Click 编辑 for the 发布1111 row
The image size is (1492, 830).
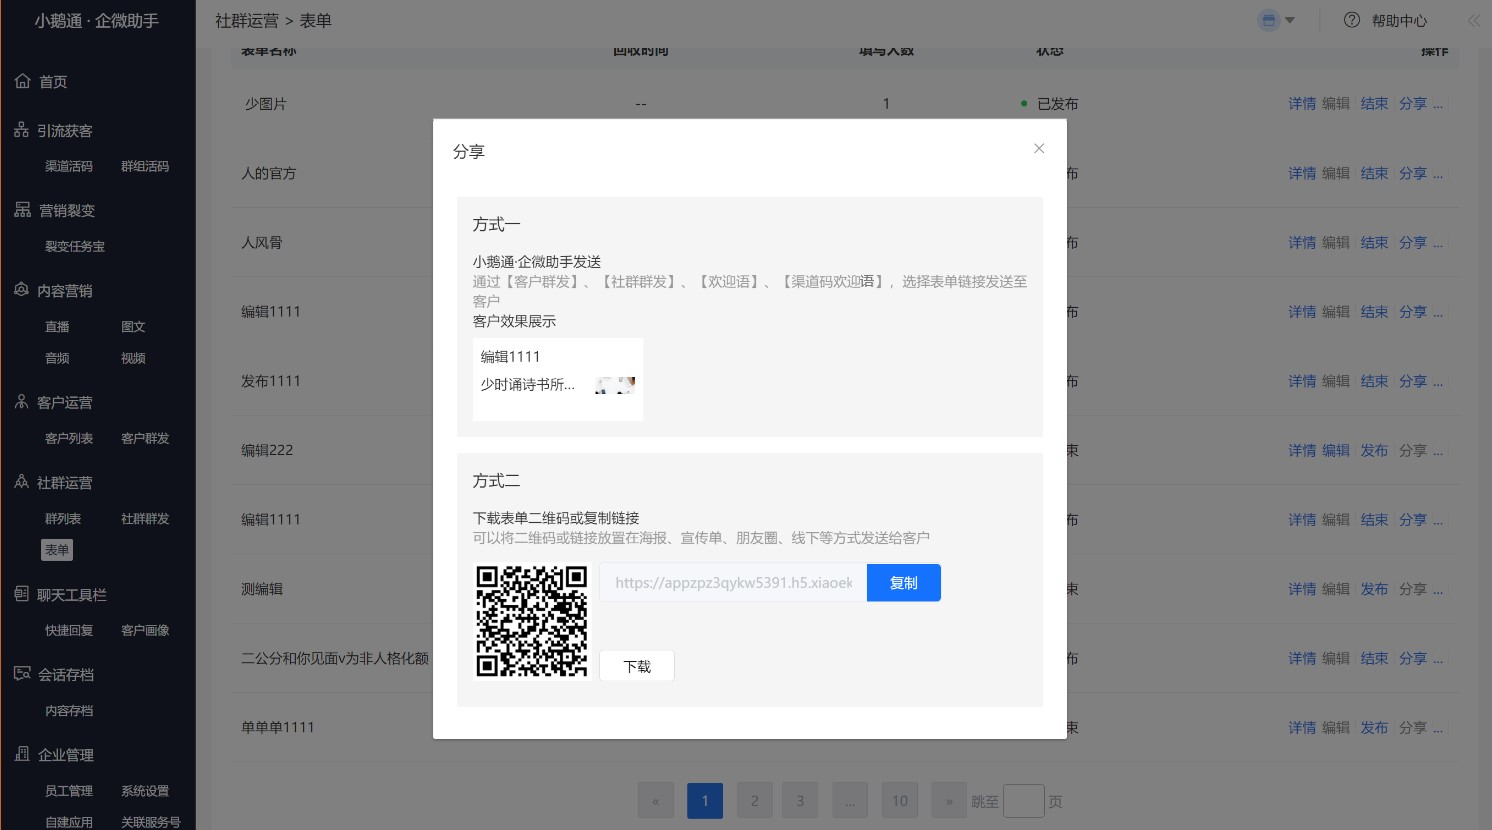click(x=1336, y=381)
